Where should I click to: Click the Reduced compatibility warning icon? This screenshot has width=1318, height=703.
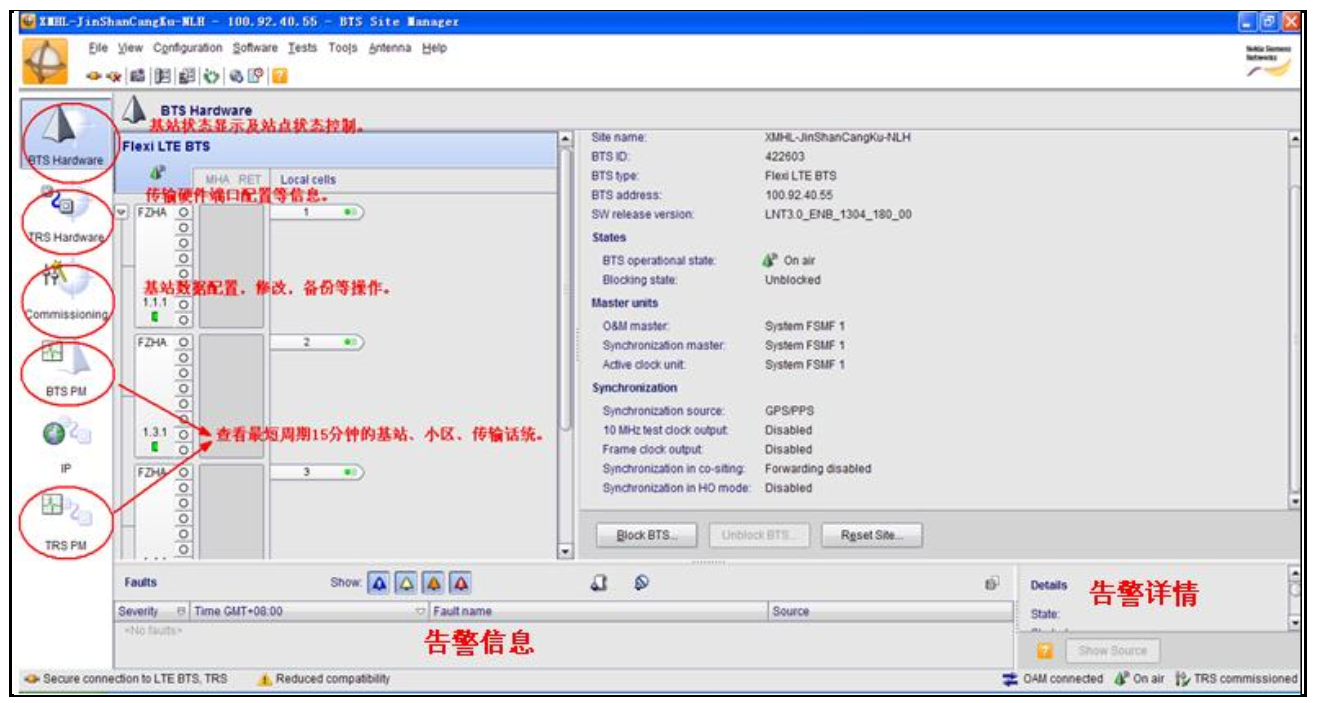tap(265, 679)
